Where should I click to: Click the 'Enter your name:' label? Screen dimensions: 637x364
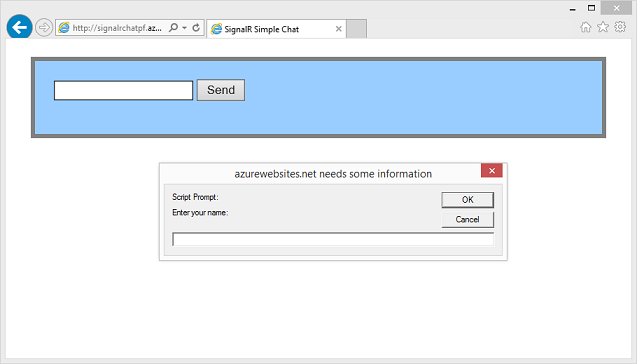pyautogui.click(x=200, y=212)
